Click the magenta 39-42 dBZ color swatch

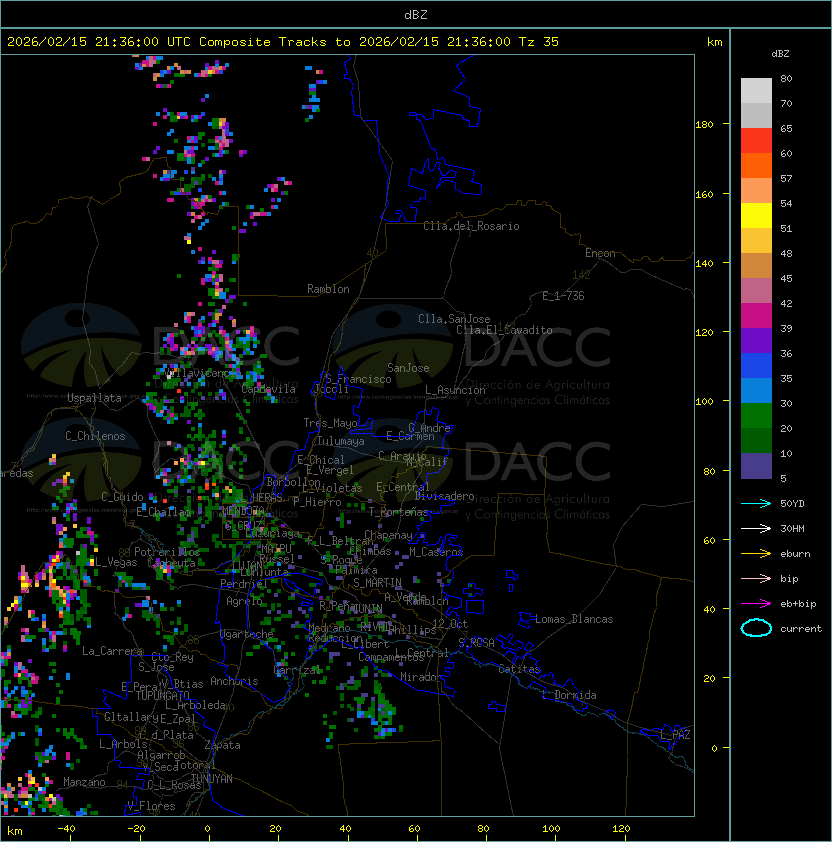756,316
